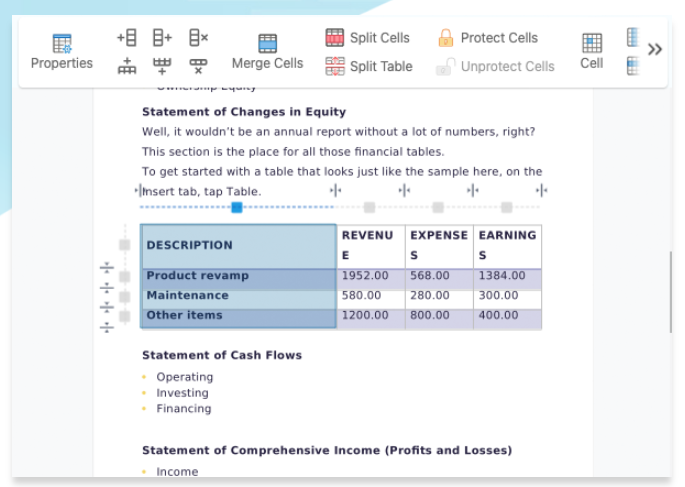Click insert row below icon
Image resolution: width=685 pixels, height=487 pixels.
coord(162,66)
